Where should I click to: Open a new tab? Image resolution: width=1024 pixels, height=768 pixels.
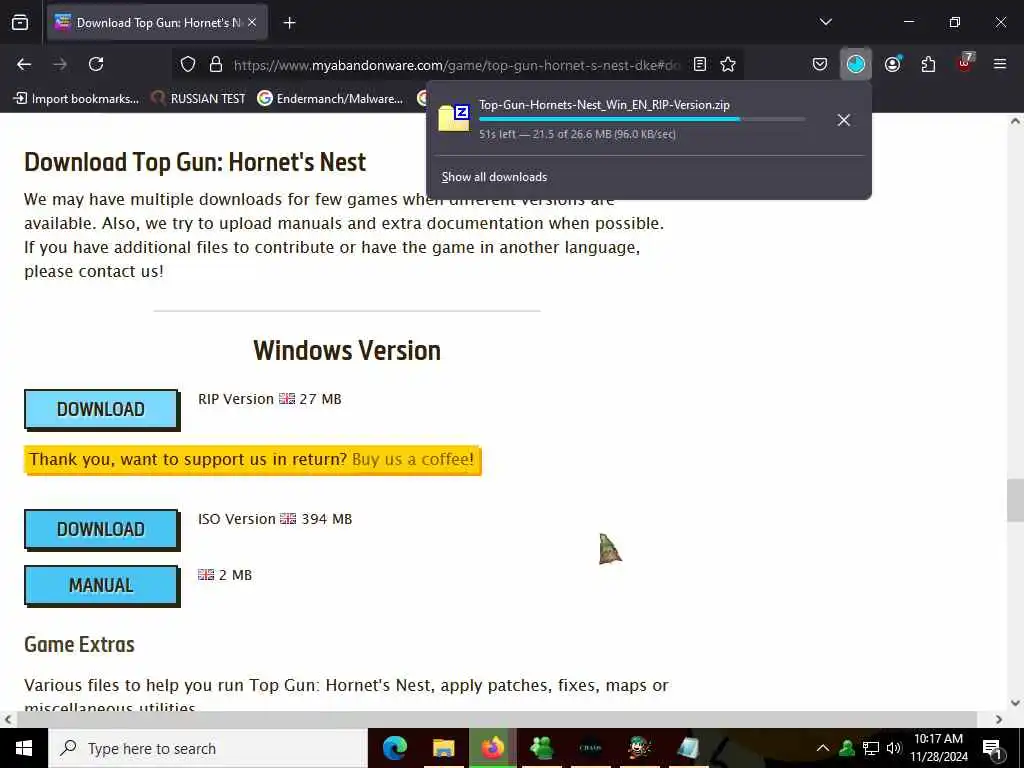[x=289, y=23]
